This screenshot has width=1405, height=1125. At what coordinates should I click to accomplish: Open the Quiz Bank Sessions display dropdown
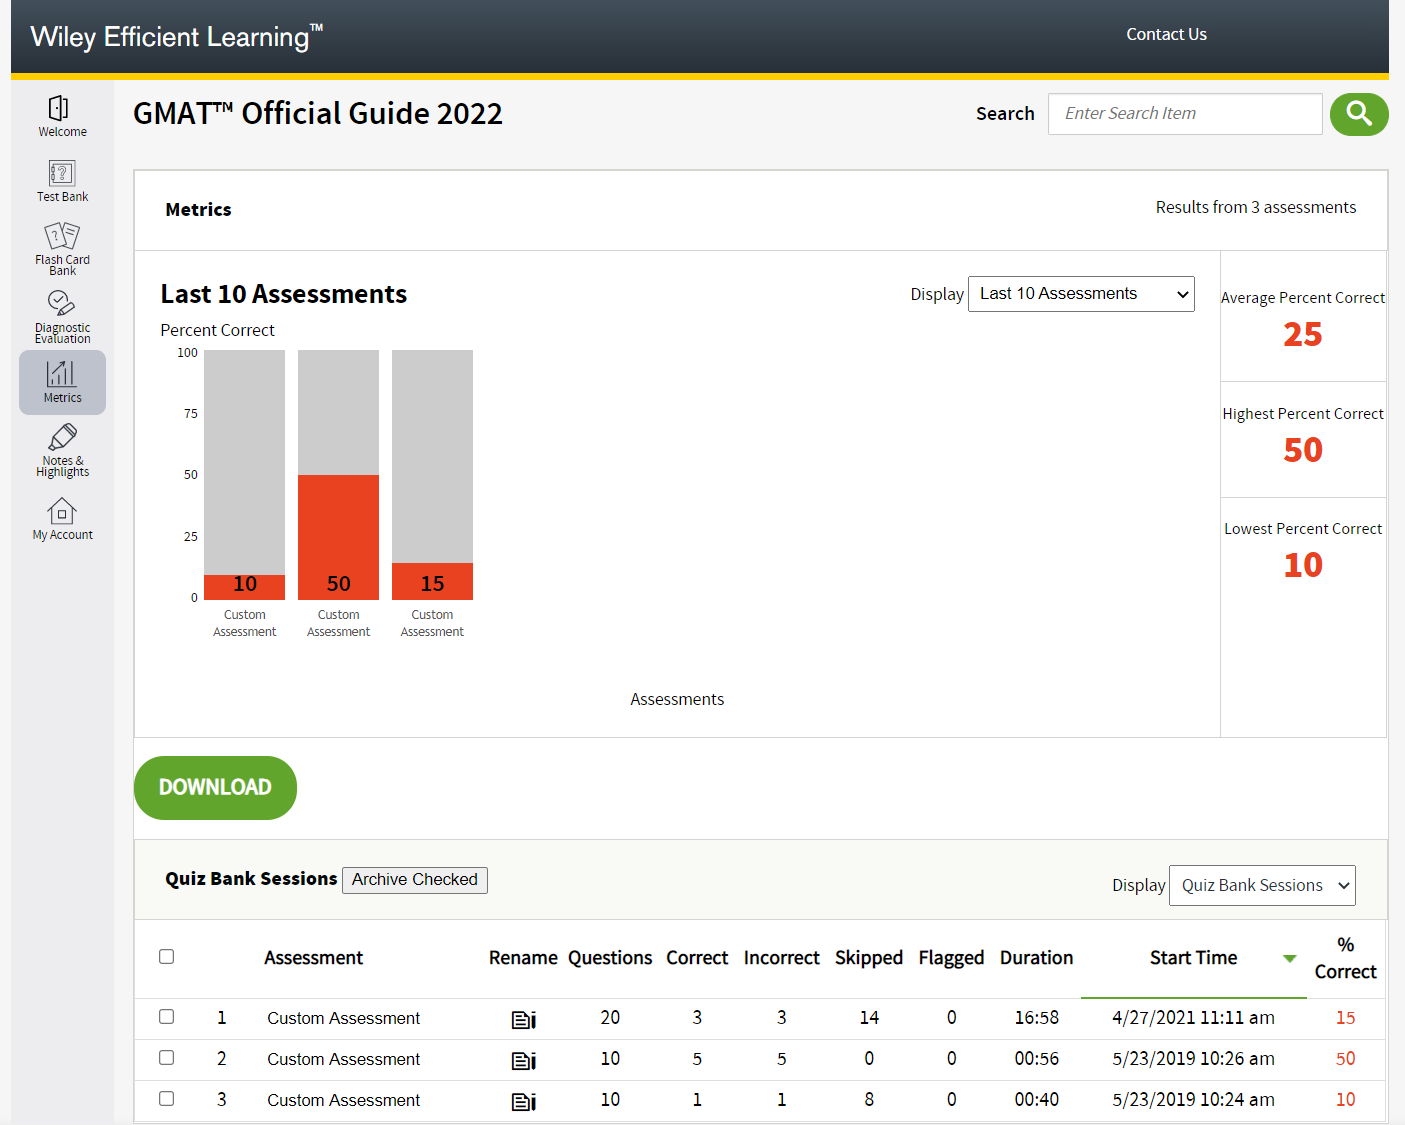pyautogui.click(x=1262, y=886)
